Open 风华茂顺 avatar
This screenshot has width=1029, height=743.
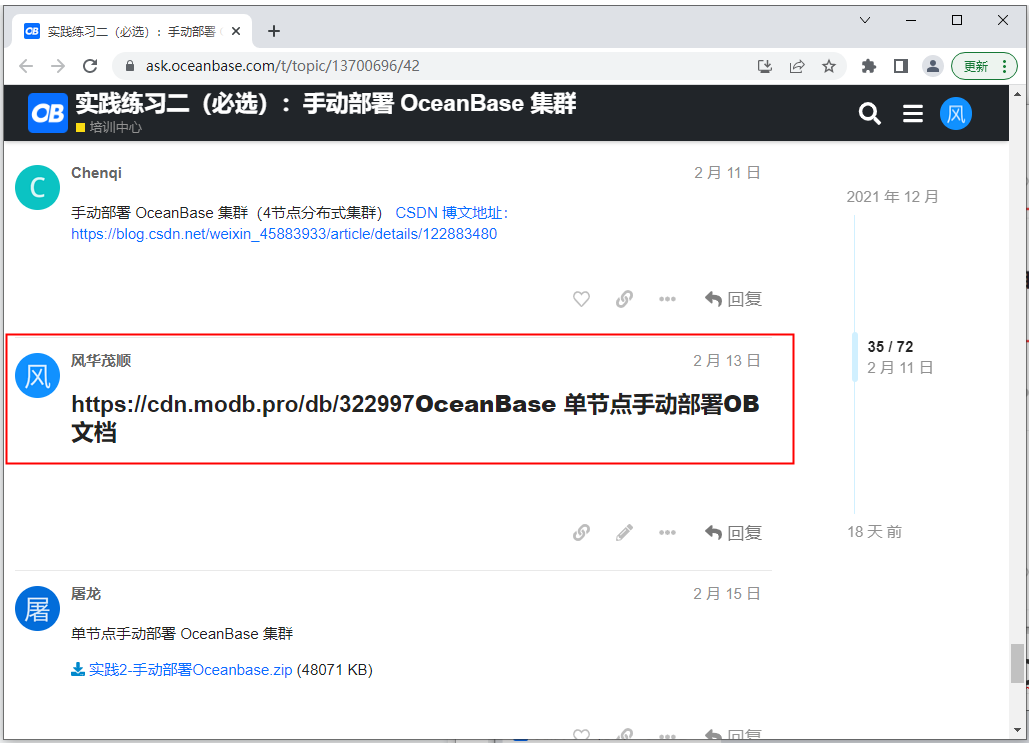coord(37,375)
